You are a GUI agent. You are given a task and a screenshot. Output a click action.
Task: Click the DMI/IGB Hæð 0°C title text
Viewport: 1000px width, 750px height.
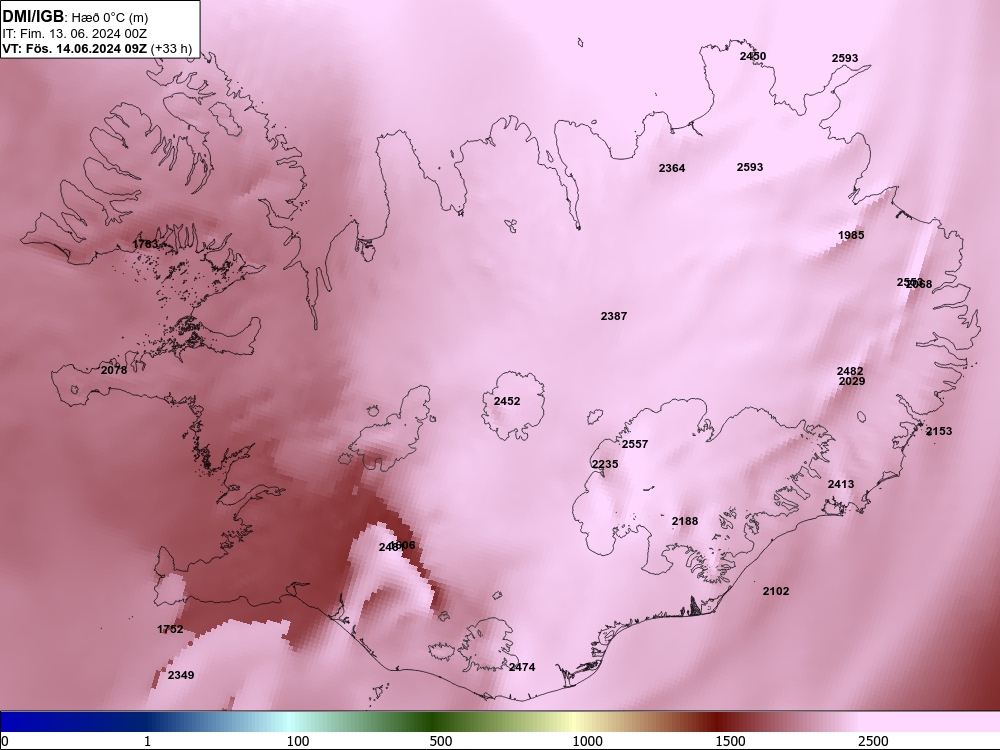[x=75, y=17]
